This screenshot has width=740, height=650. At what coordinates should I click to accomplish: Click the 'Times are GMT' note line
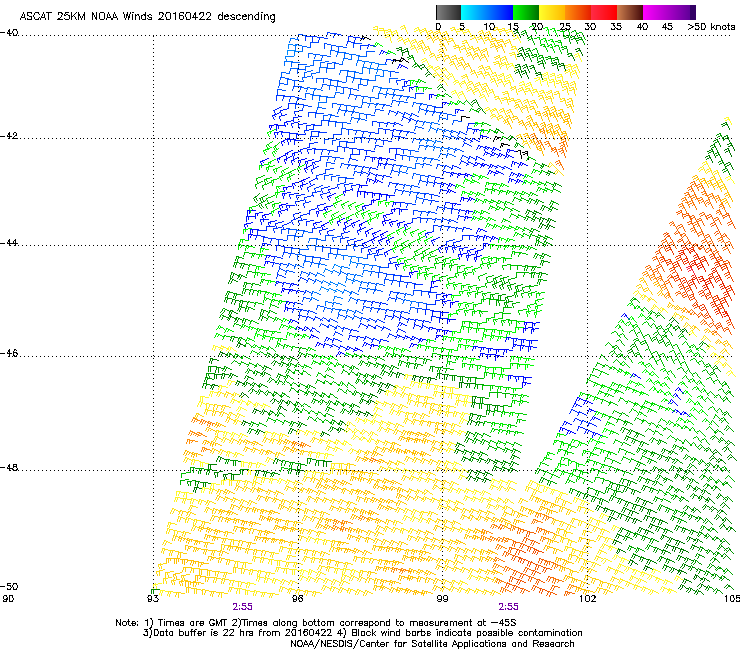(x=316, y=623)
